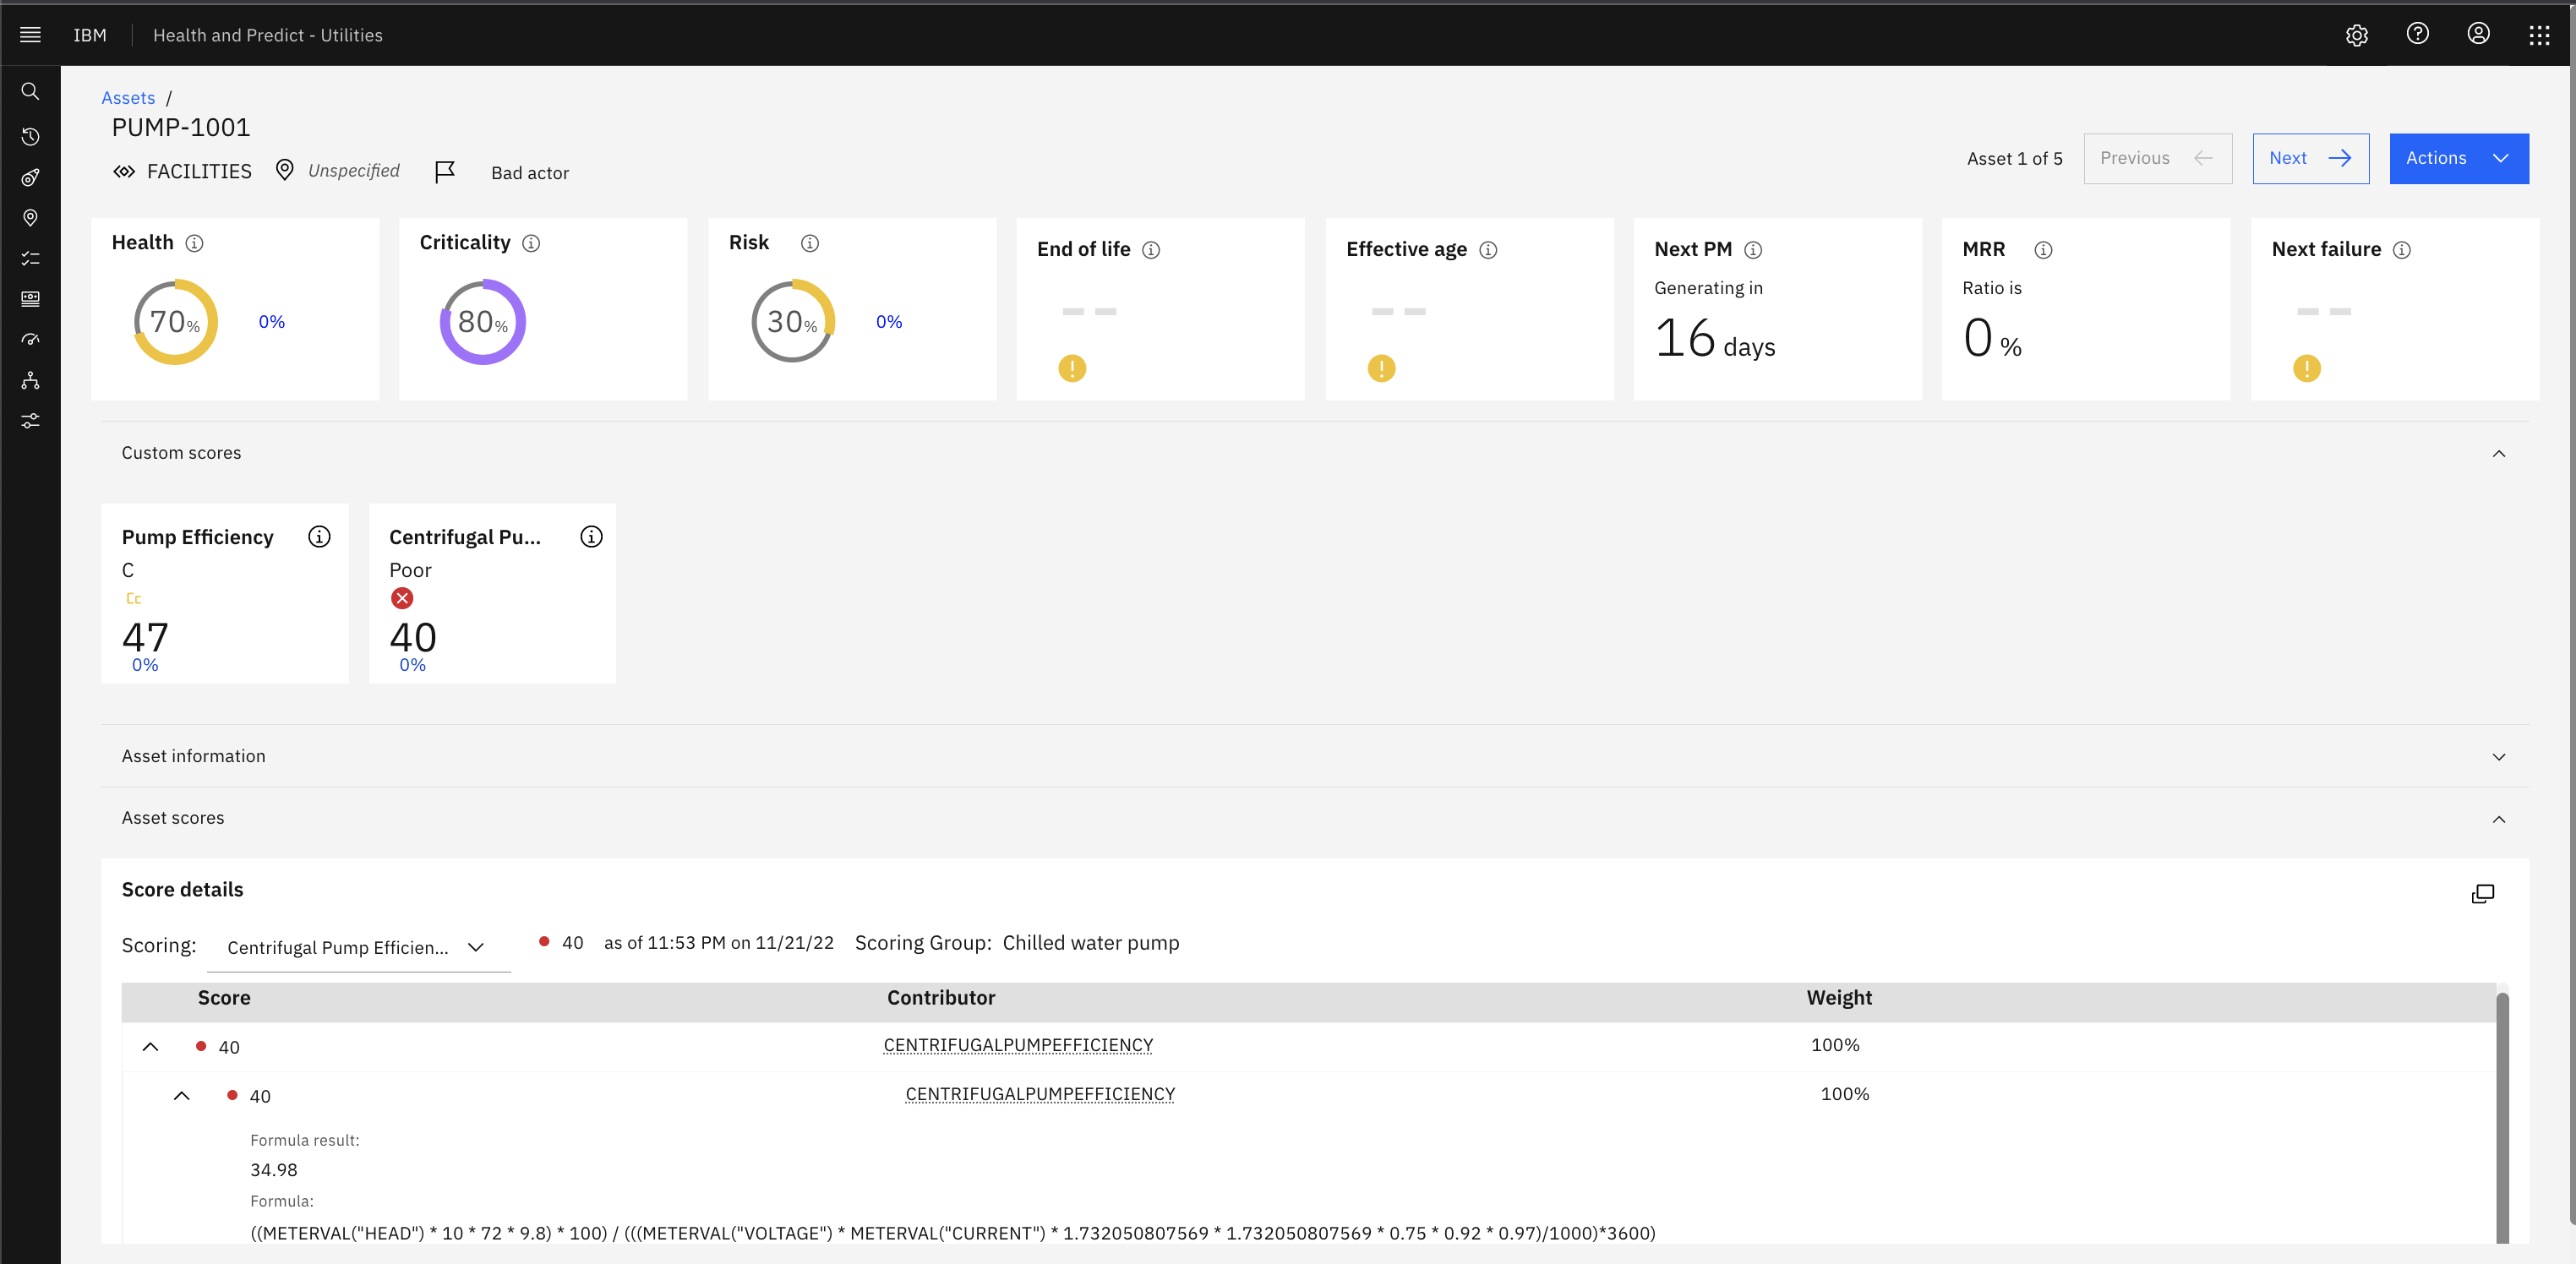This screenshot has height=1264, width=2576.
Task: Click the Pump Efficiency info icon
Action: tap(319, 537)
